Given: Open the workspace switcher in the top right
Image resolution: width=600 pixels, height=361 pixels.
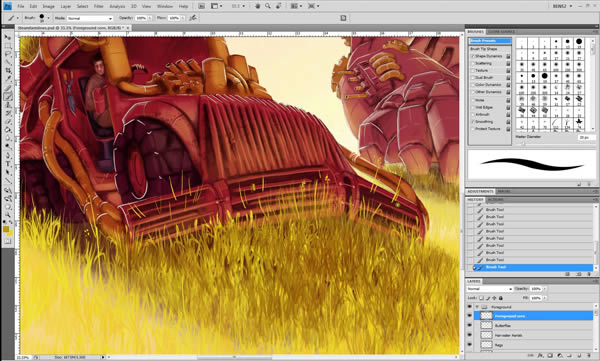Looking at the screenshot, I should click(x=562, y=6).
